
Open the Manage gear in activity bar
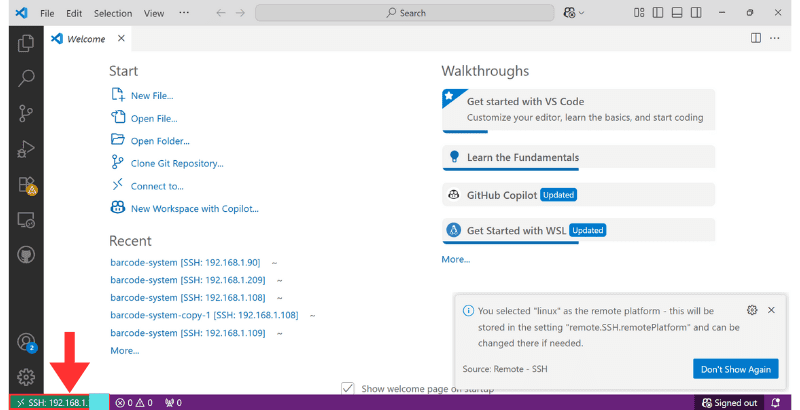27,377
